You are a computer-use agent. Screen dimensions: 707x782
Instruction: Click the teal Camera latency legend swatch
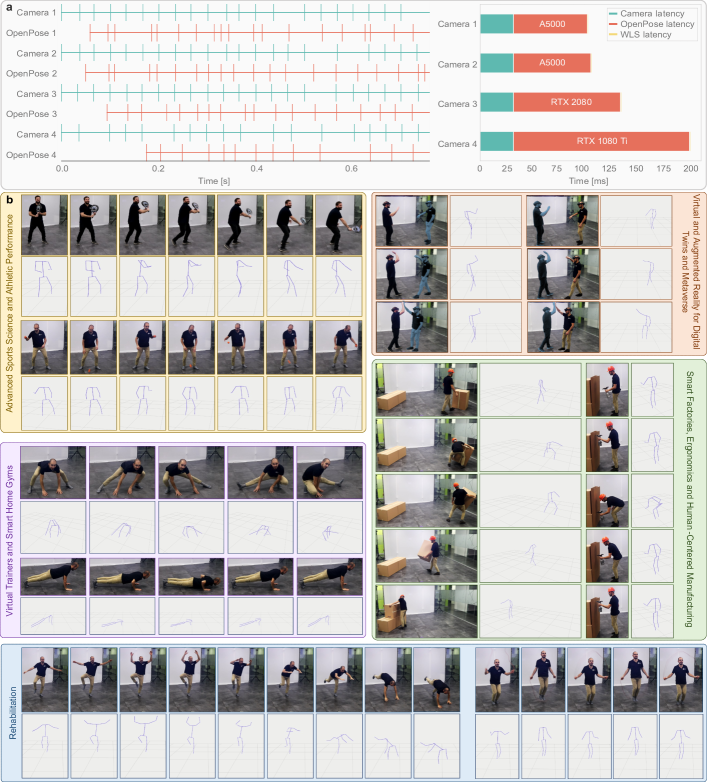click(613, 14)
